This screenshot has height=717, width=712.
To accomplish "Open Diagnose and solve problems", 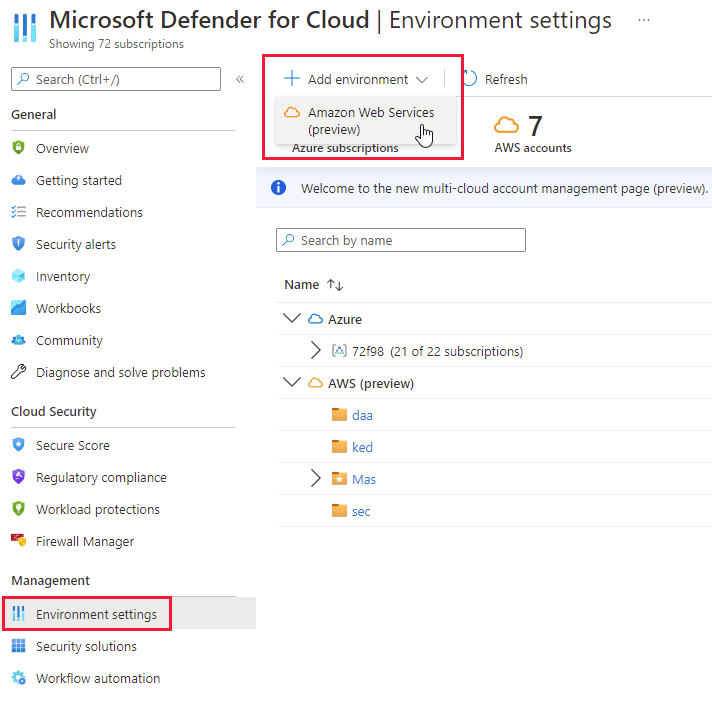I will coord(121,372).
